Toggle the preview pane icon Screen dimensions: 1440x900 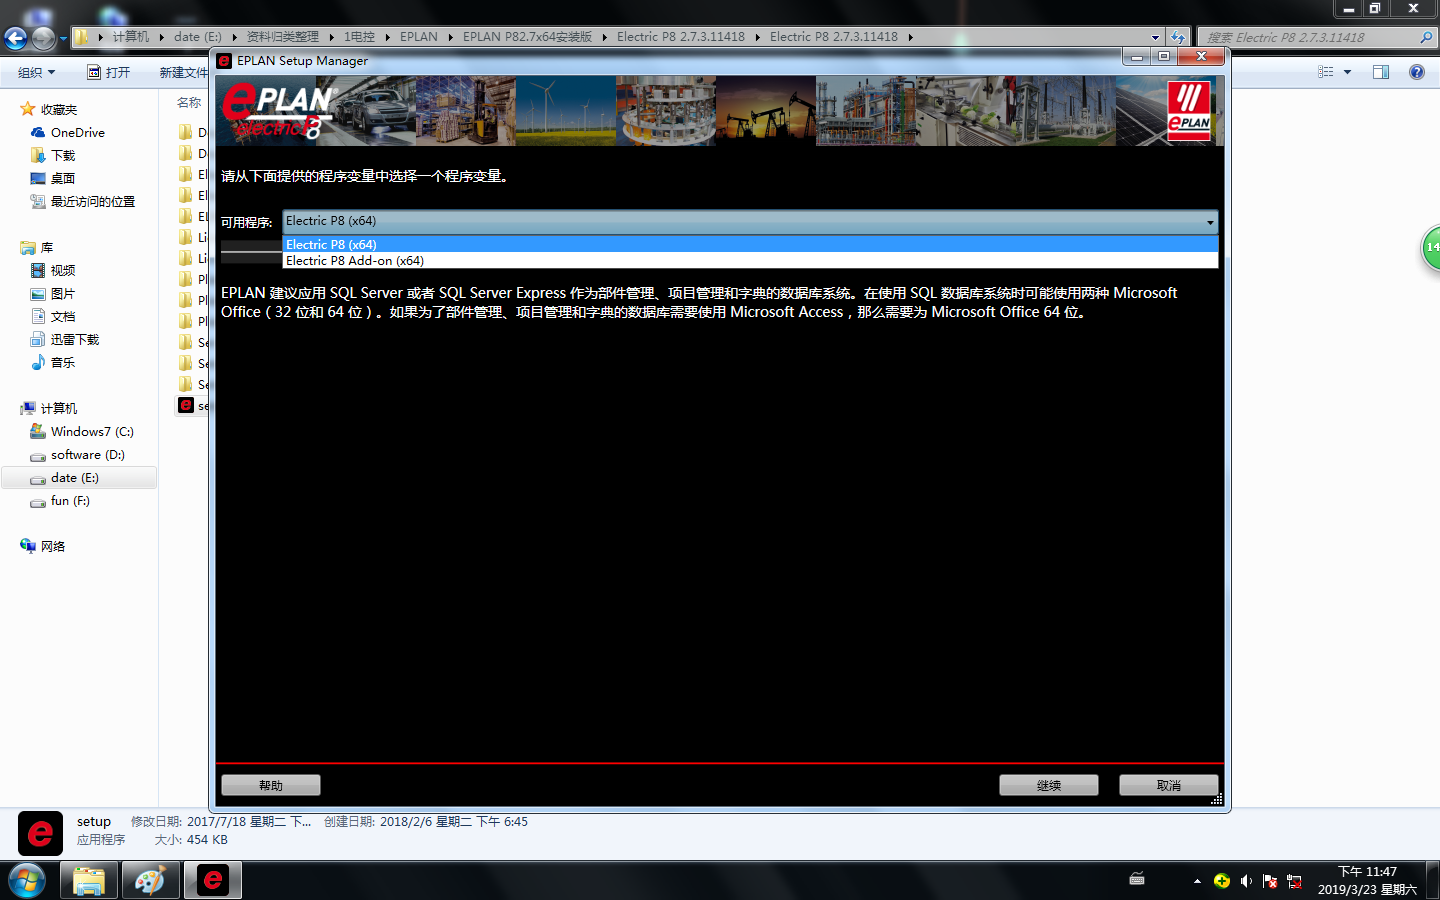[x=1381, y=72]
